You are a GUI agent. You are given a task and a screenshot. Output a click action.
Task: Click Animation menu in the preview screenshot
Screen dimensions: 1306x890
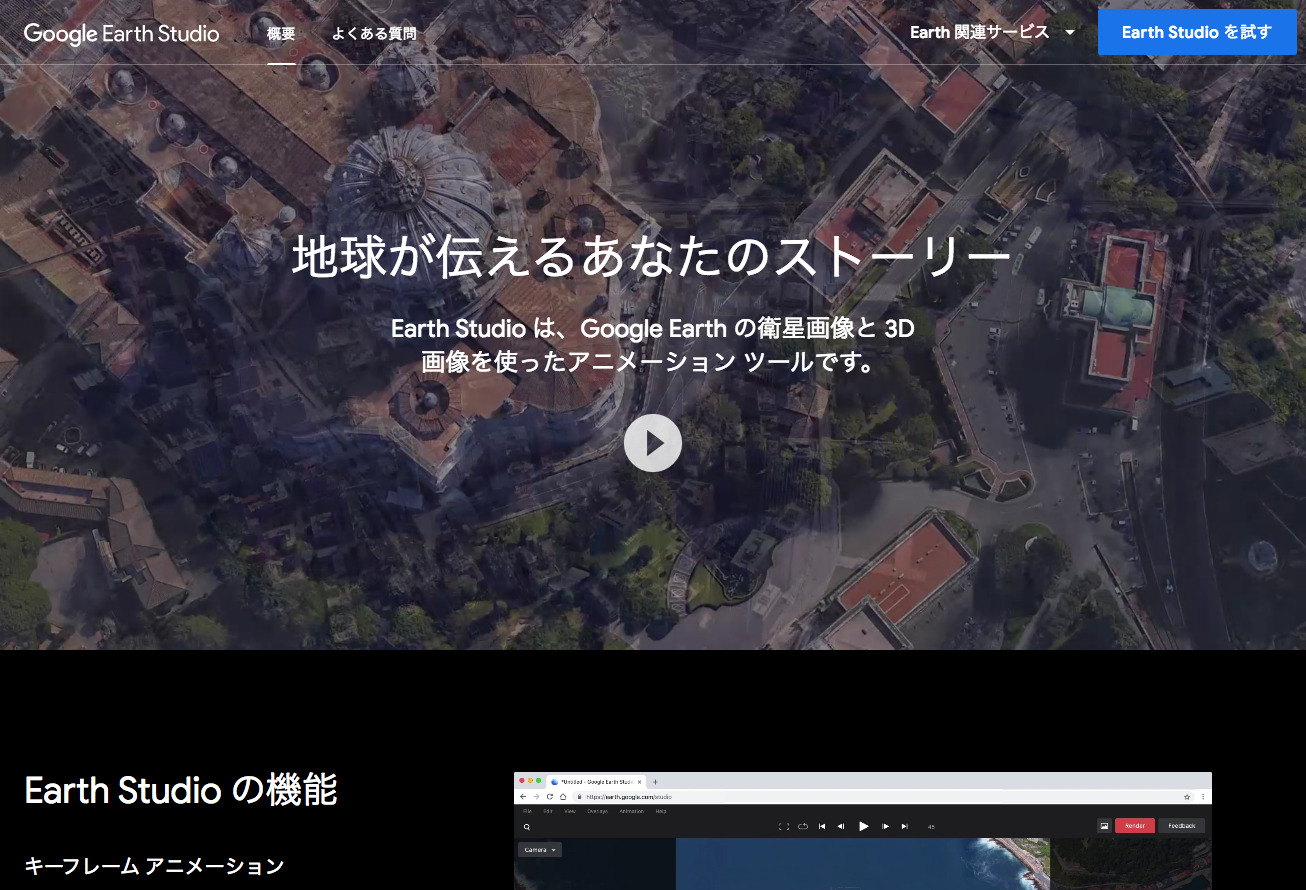(632, 811)
